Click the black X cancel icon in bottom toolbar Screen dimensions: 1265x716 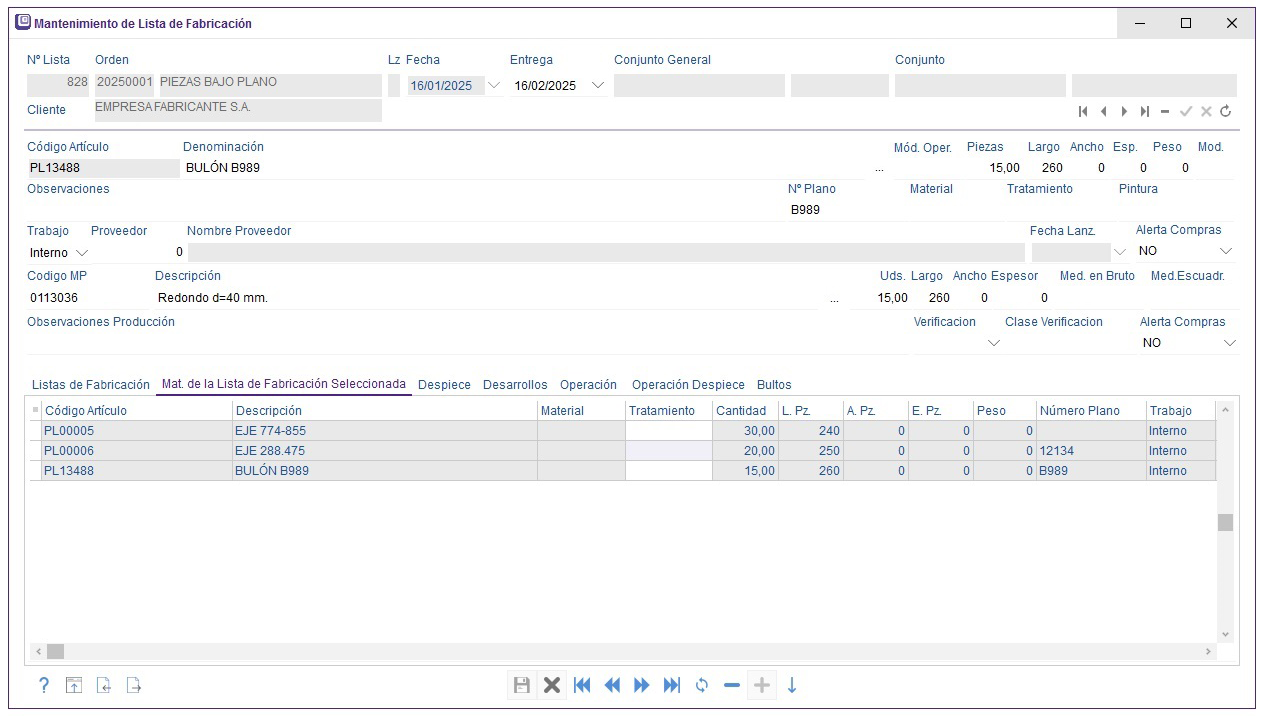coord(551,685)
